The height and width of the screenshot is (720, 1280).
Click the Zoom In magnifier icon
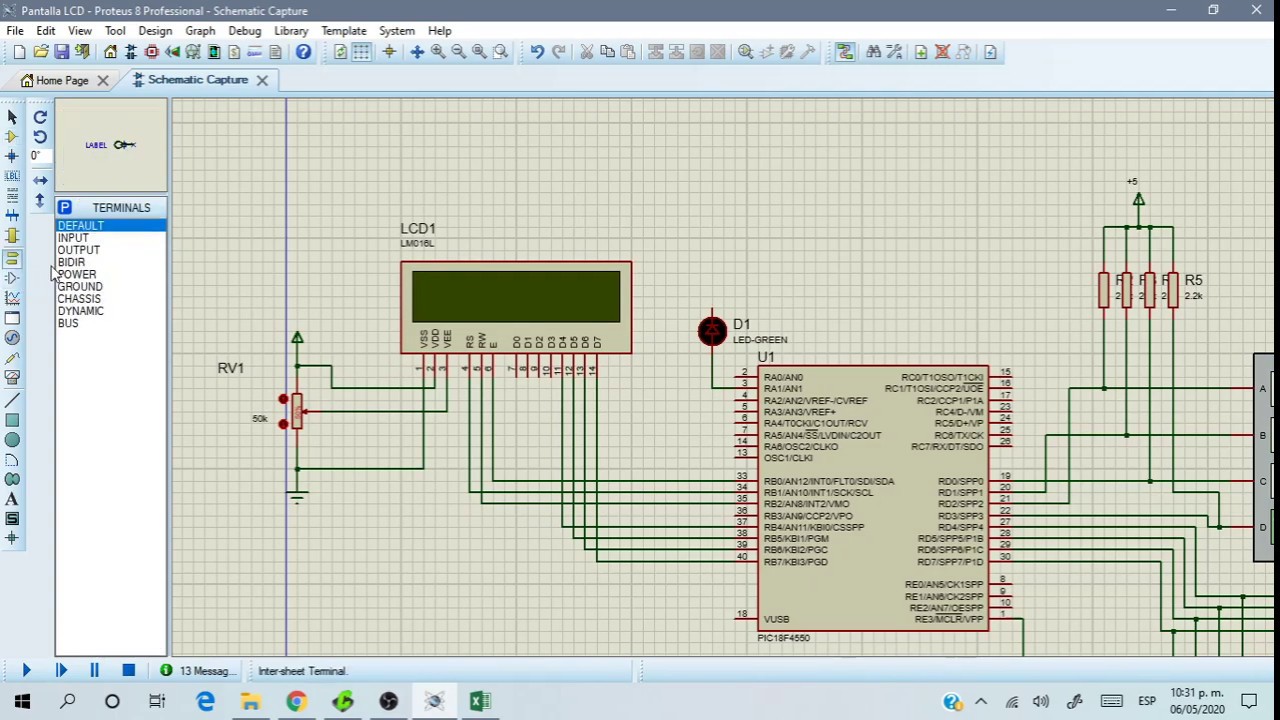[x=438, y=52]
